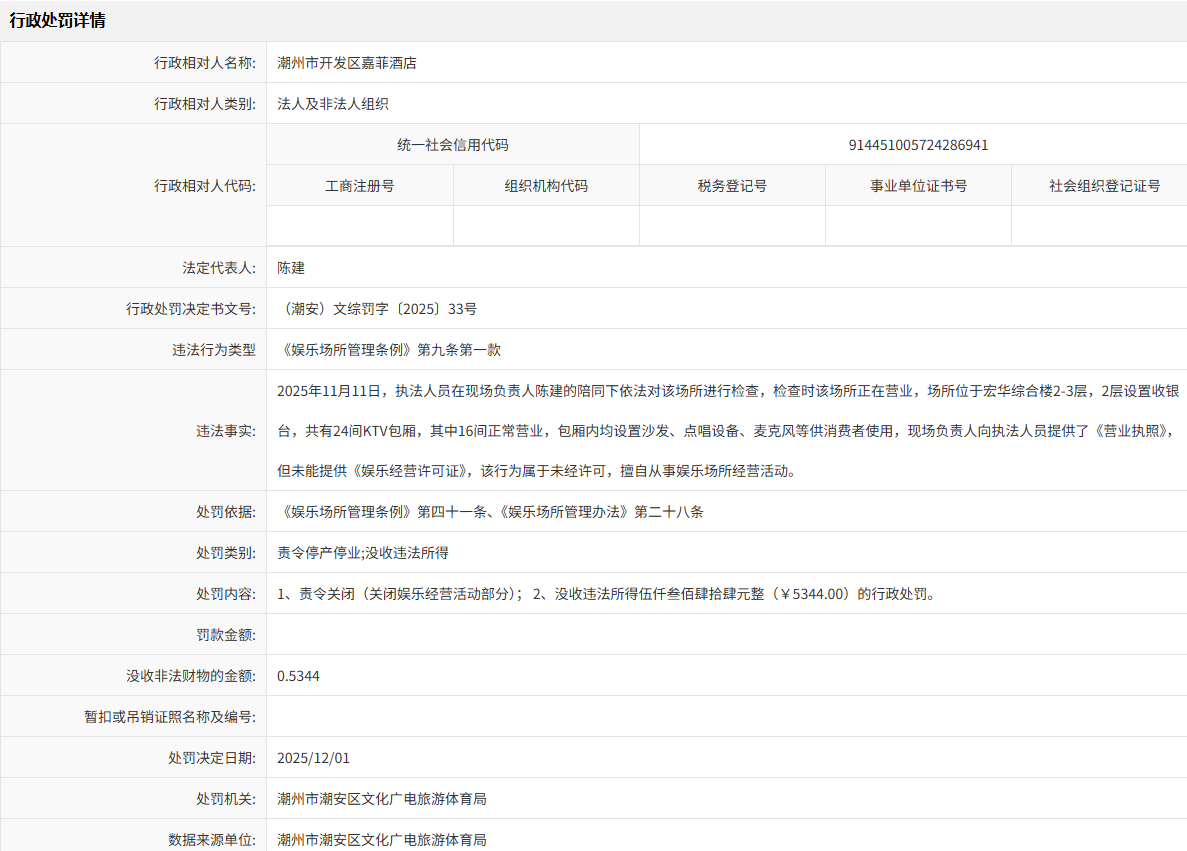The height and width of the screenshot is (851, 1187).
Task: Select the 社会组织登记证号 column header
Action: pyautogui.click(x=1098, y=185)
